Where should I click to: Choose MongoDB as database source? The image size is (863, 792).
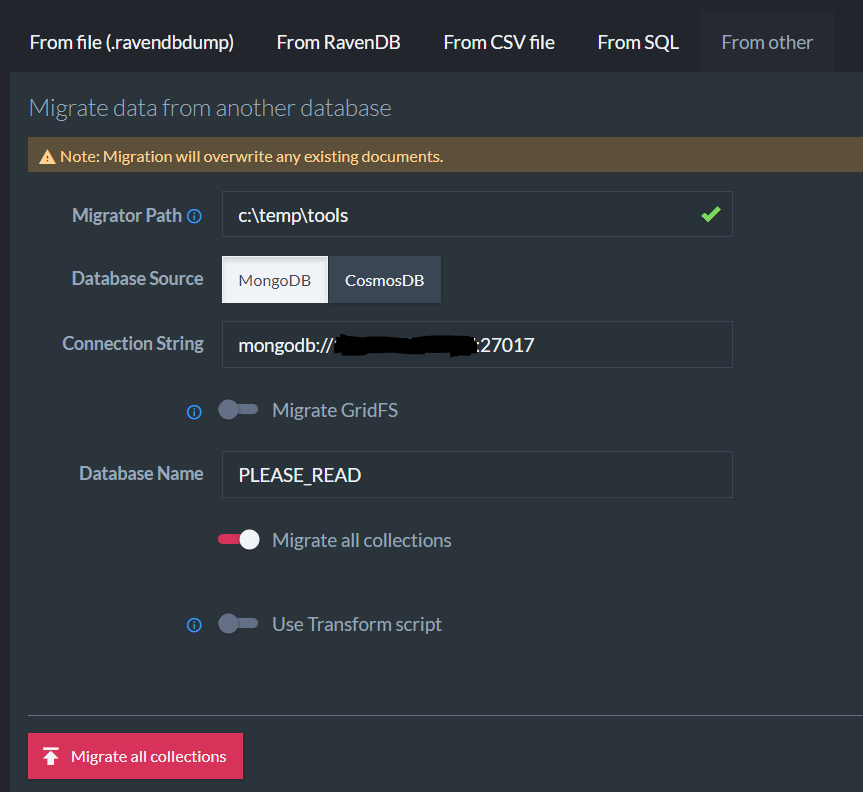click(275, 280)
